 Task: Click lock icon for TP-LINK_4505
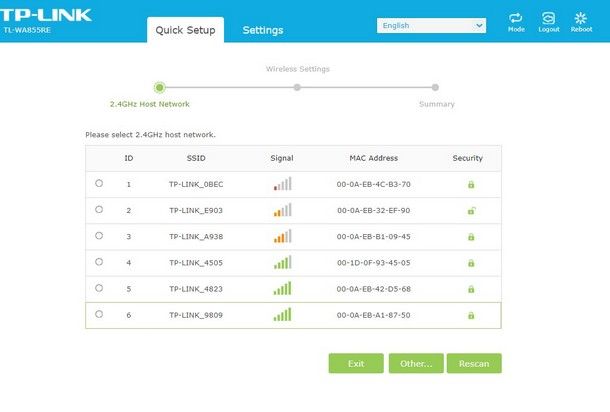[471, 263]
